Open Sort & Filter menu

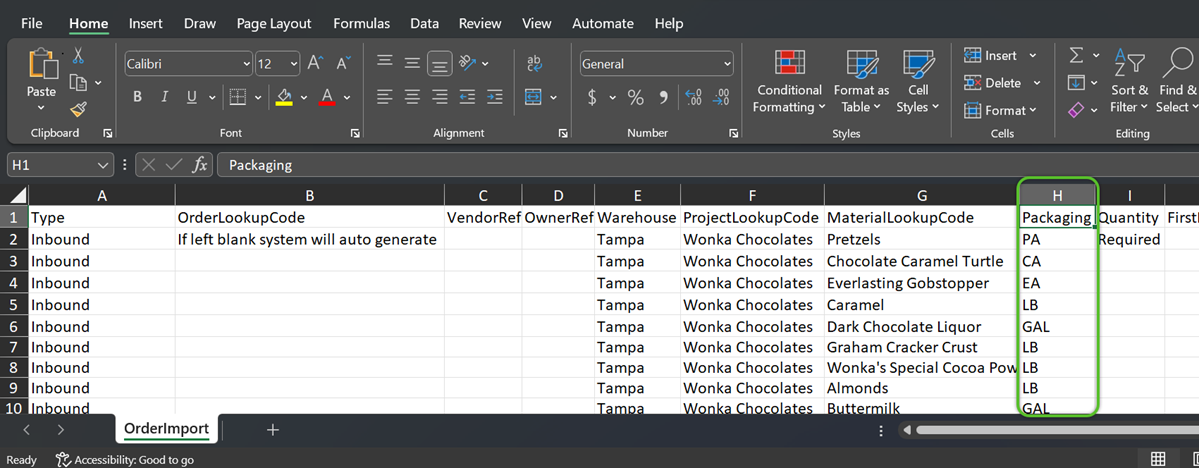[1130, 81]
